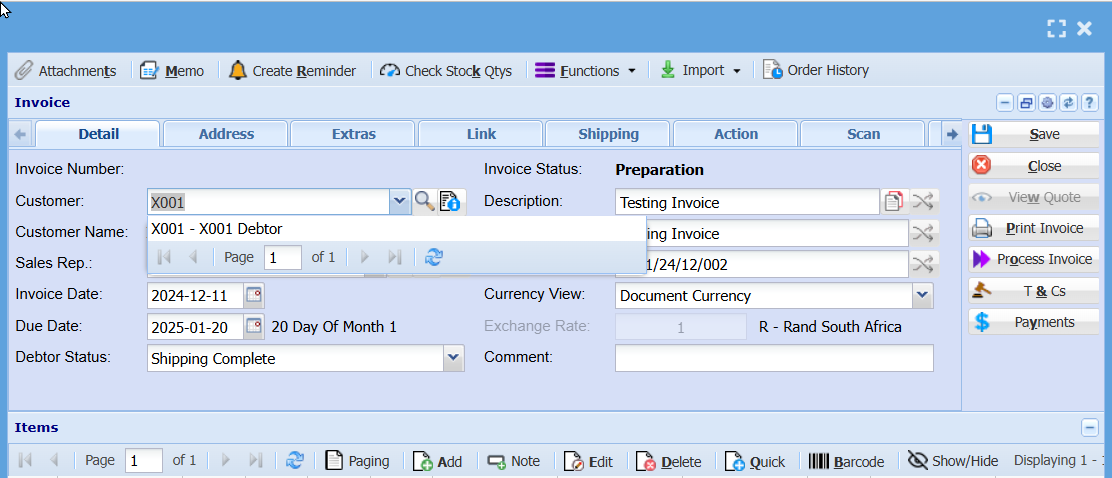Delete the selected item
Image resolution: width=1112 pixels, height=478 pixels.
coord(669,461)
